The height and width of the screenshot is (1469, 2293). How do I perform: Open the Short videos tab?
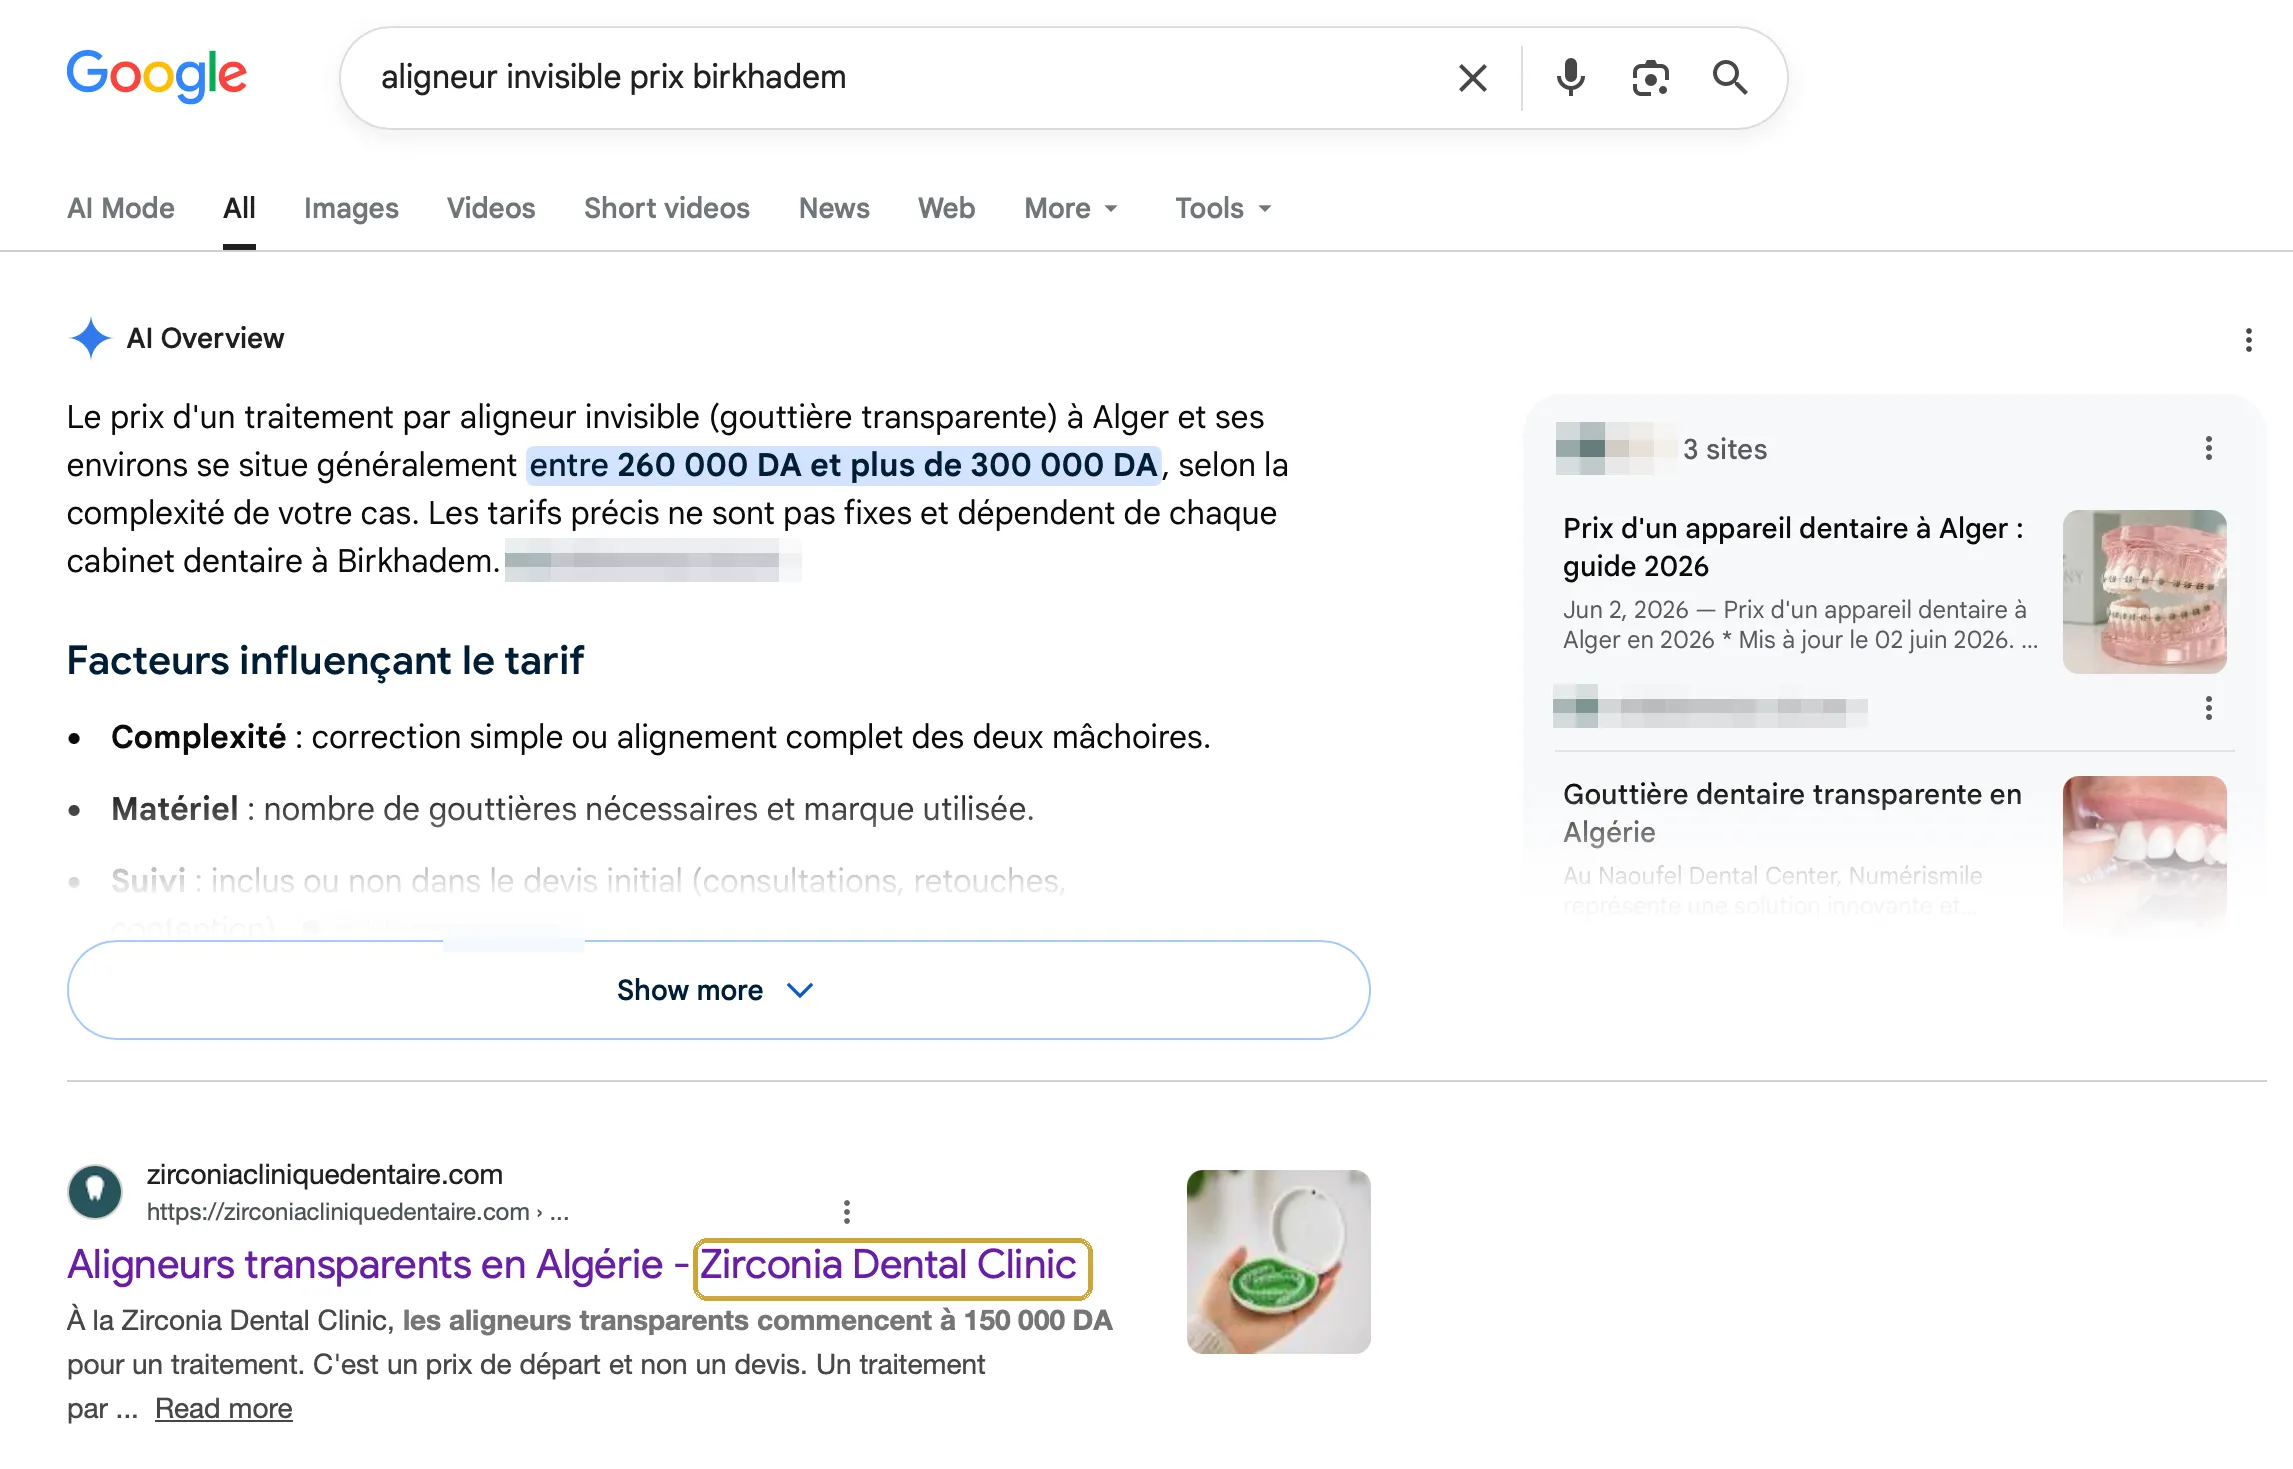pos(667,208)
